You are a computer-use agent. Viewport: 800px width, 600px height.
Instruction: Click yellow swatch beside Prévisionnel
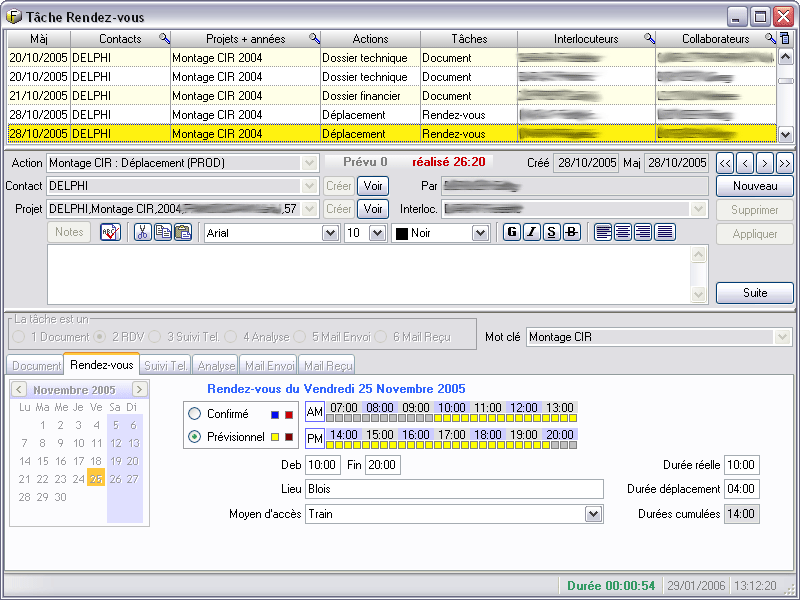click(275, 437)
